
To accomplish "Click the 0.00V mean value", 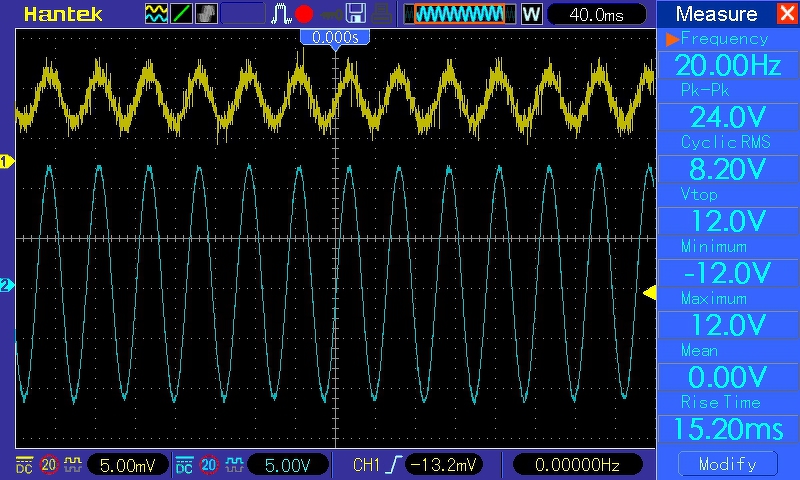I will [728, 377].
